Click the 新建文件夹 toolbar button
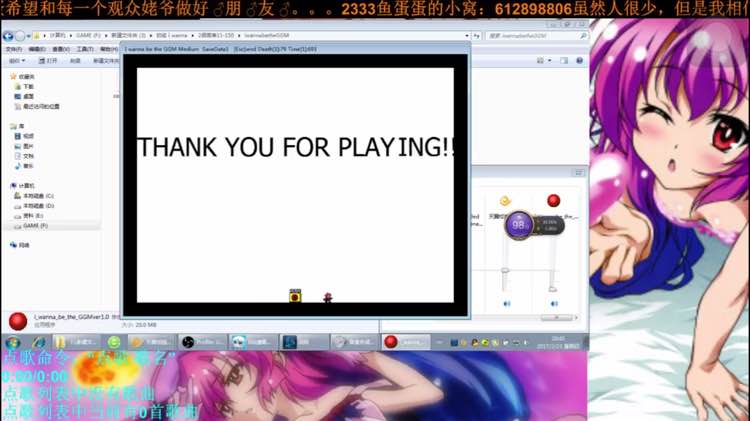Viewport: 750px width, 421px height. pos(105,61)
